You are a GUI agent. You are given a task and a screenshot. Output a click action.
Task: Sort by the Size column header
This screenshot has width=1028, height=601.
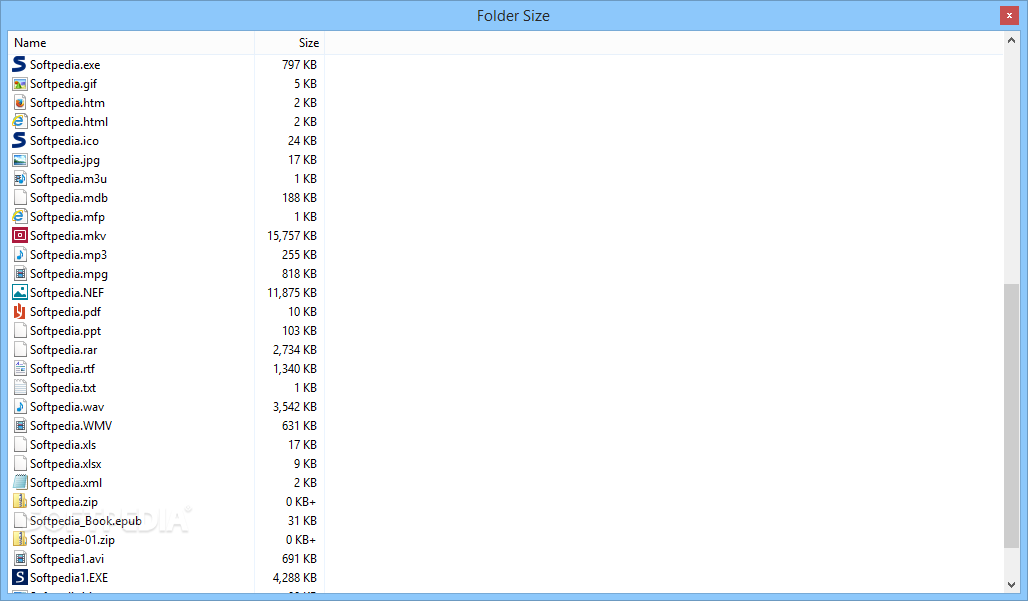pos(290,43)
